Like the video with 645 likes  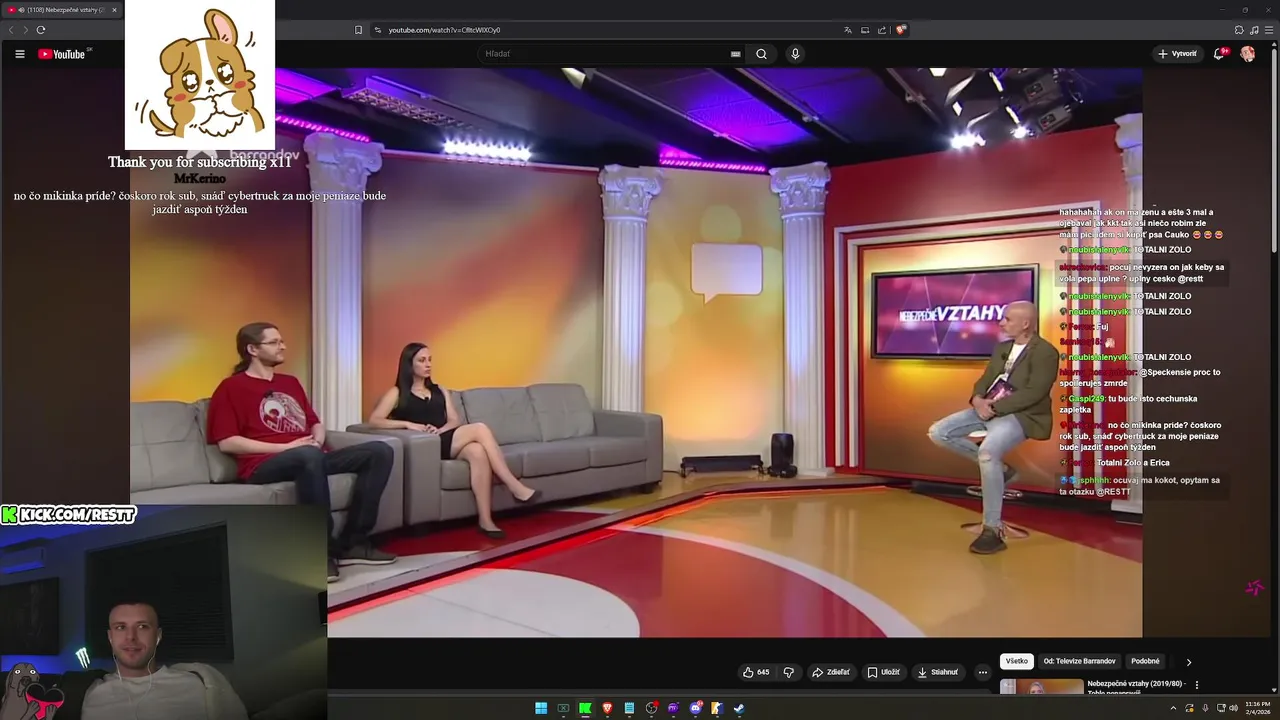click(756, 672)
